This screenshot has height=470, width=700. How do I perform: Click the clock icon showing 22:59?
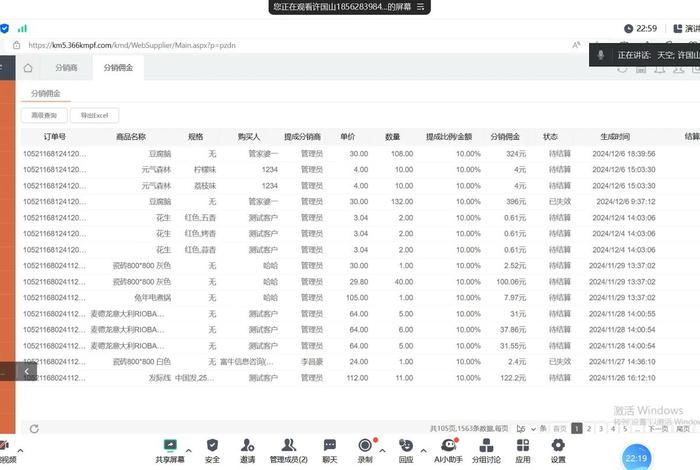pos(628,29)
